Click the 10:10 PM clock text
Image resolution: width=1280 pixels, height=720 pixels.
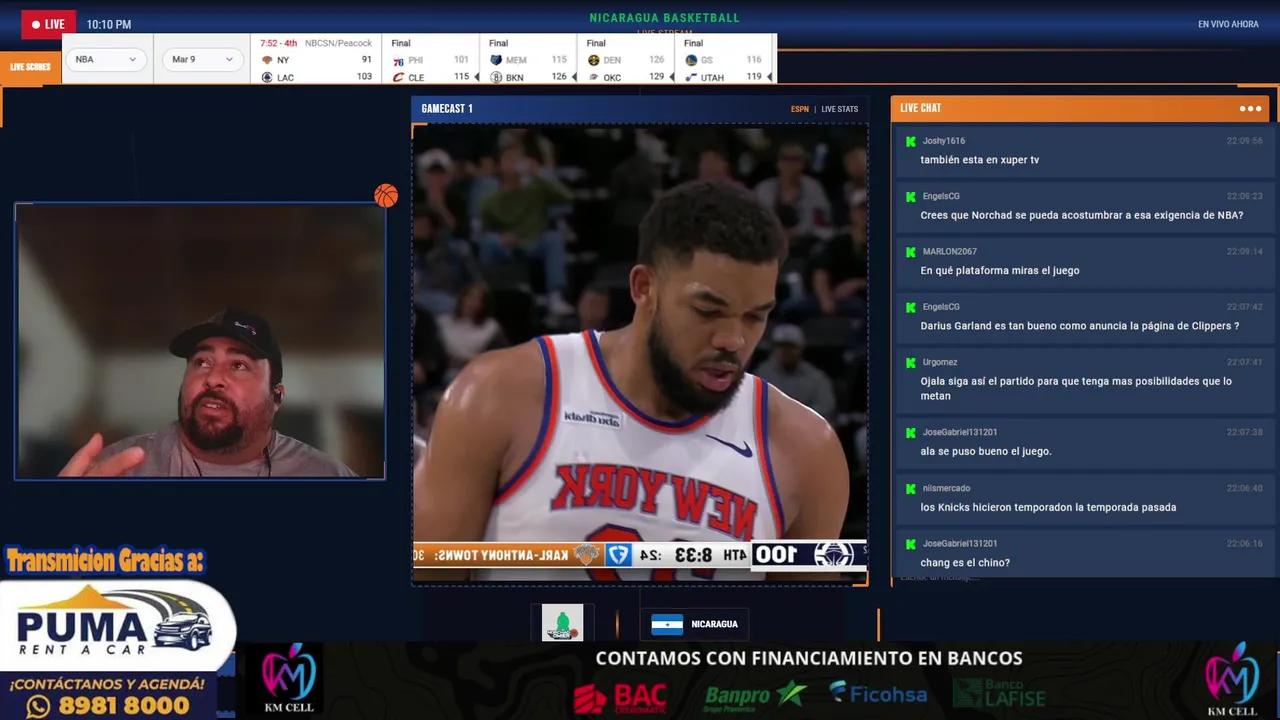pyautogui.click(x=109, y=24)
